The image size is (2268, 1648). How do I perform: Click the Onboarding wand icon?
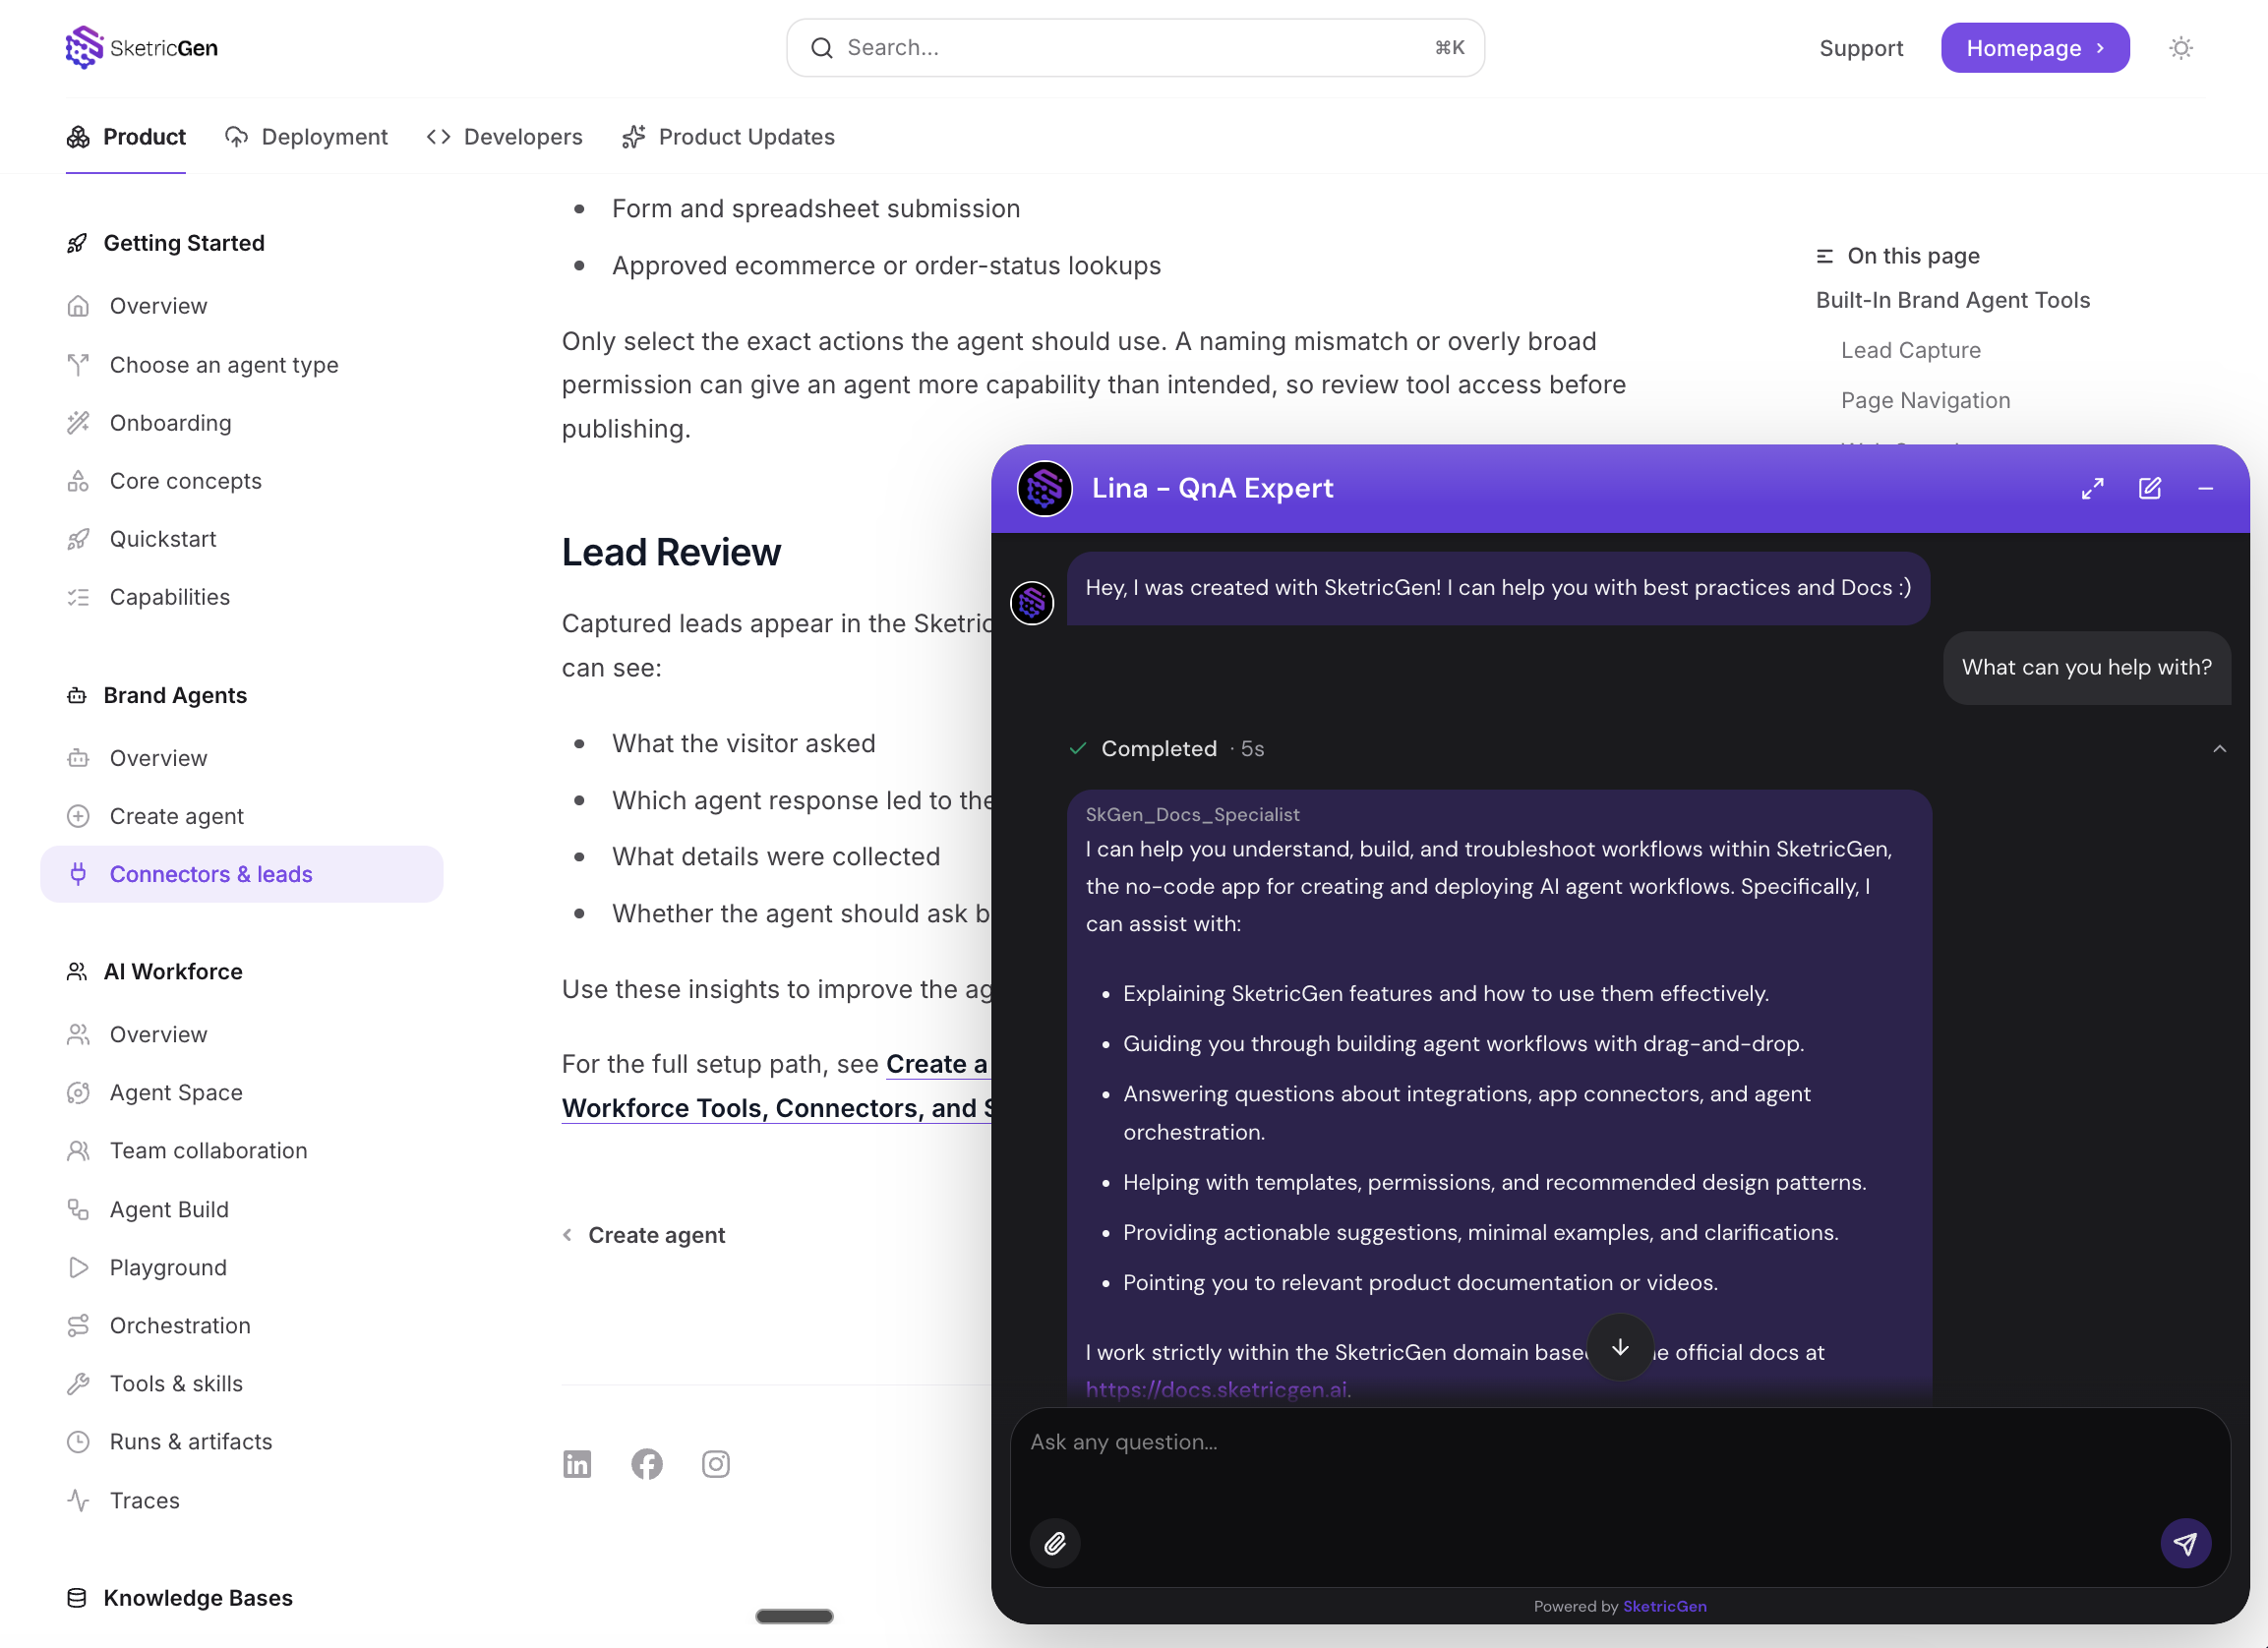pos(78,423)
